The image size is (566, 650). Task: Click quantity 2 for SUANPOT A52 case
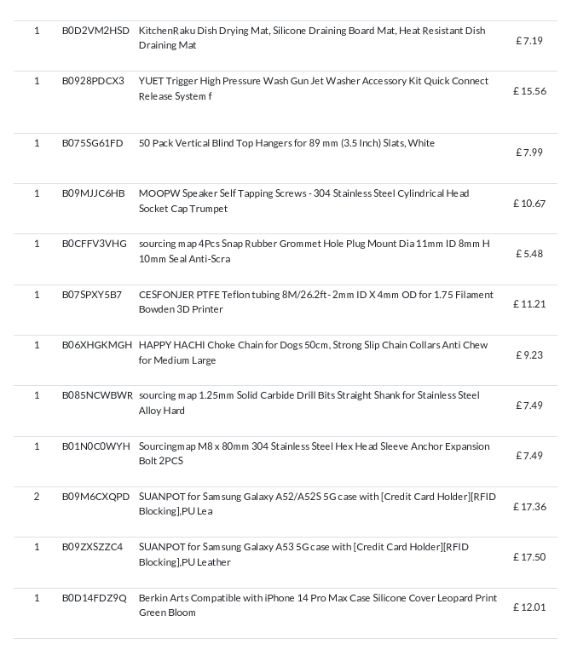(x=36, y=497)
